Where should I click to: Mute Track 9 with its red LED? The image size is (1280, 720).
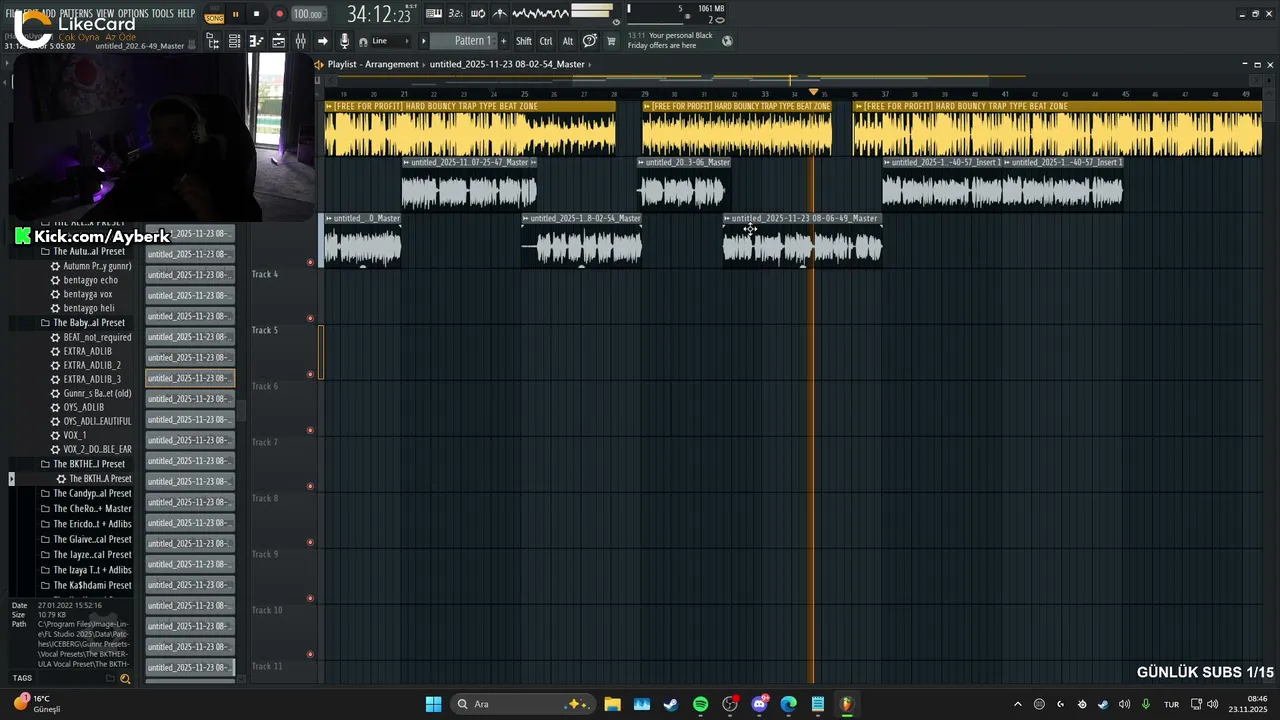(310, 598)
